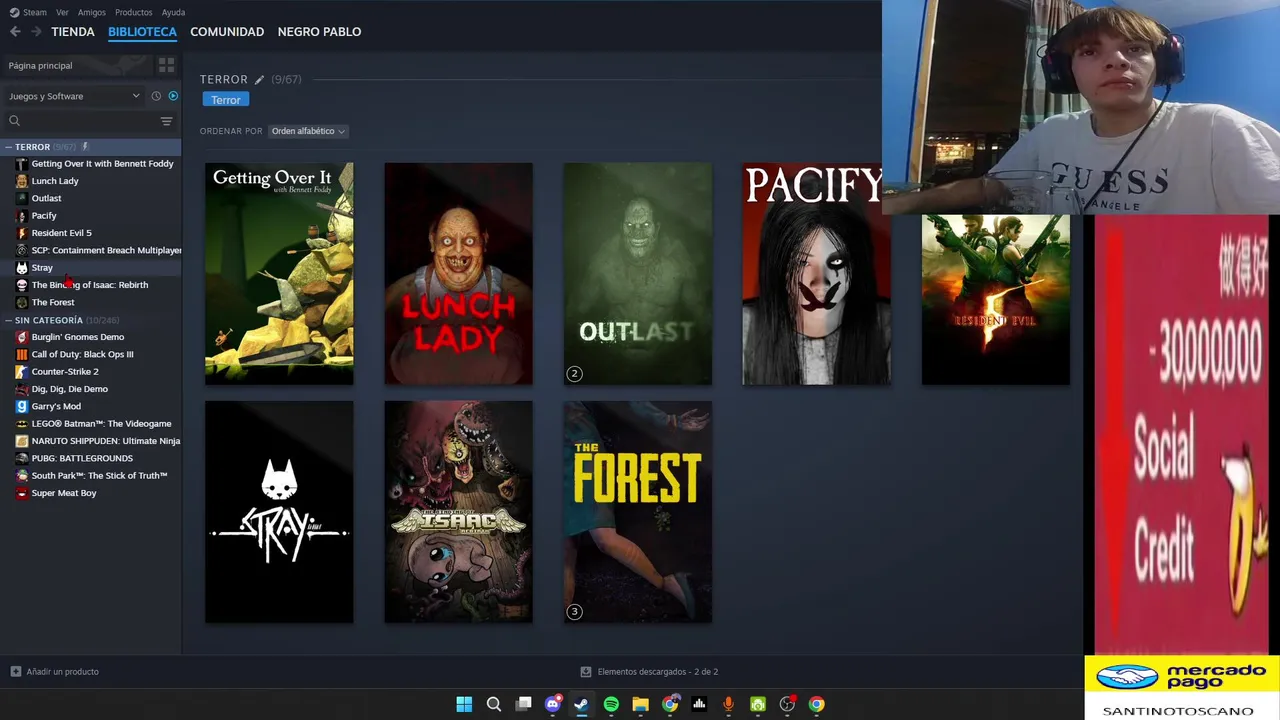Open the Lunch Lady cover art
The width and height of the screenshot is (1280, 720).
458,273
